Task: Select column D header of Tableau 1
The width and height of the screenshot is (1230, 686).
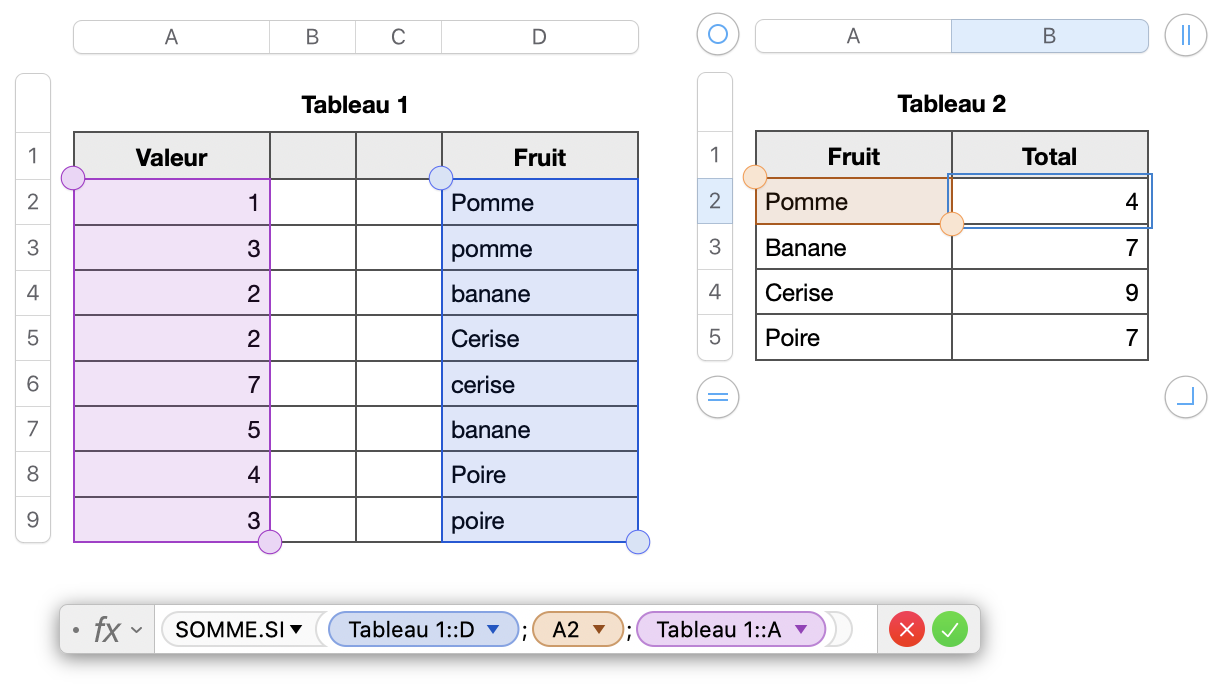Action: pyautogui.click(x=539, y=38)
